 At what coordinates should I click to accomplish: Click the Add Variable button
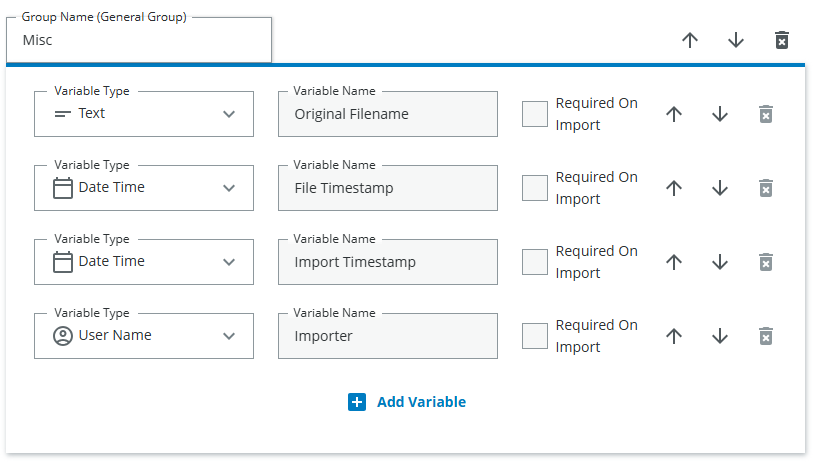(407, 402)
